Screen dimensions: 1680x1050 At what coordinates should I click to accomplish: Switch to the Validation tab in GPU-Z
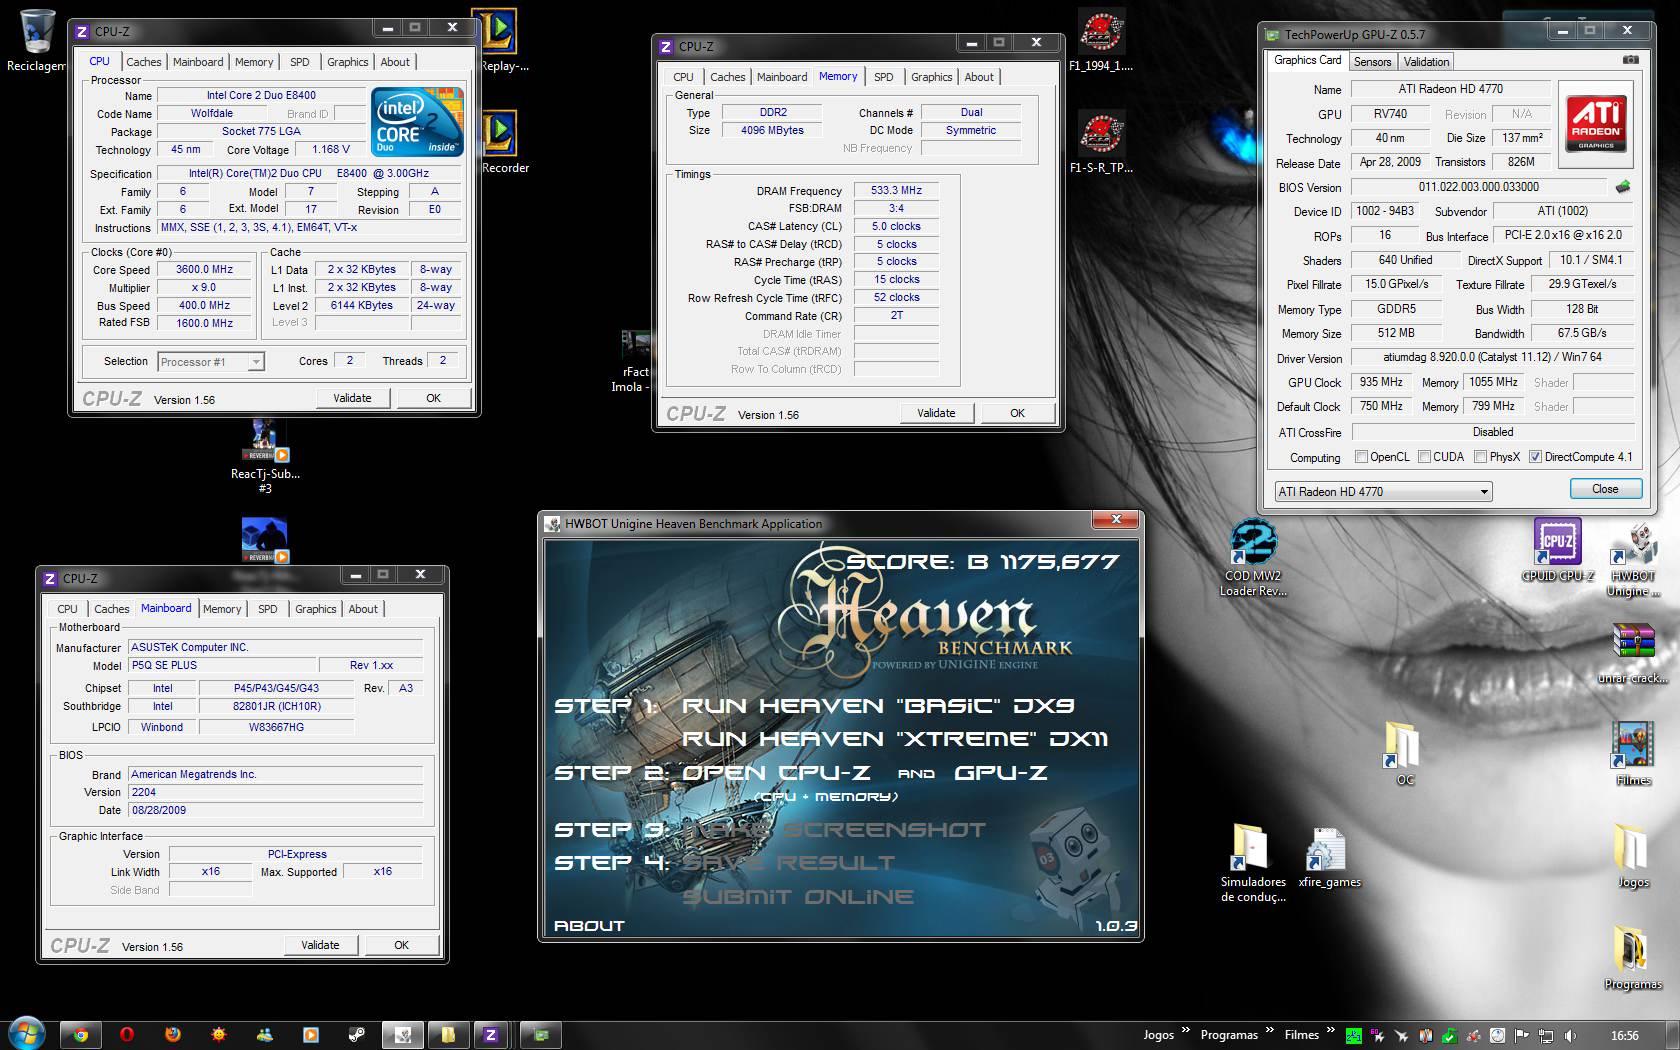pos(1426,61)
